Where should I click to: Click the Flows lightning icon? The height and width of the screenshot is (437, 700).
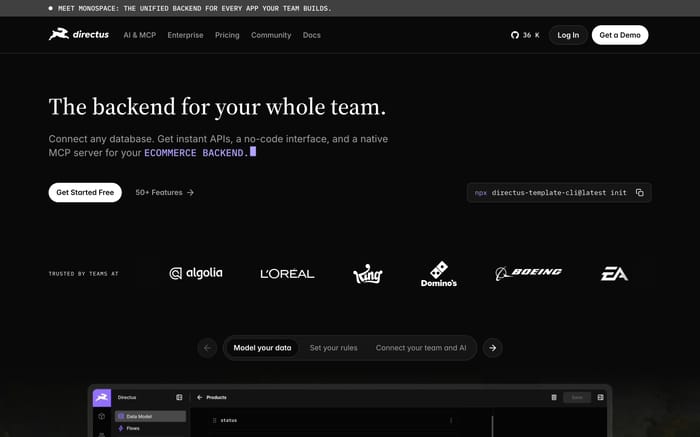point(121,428)
